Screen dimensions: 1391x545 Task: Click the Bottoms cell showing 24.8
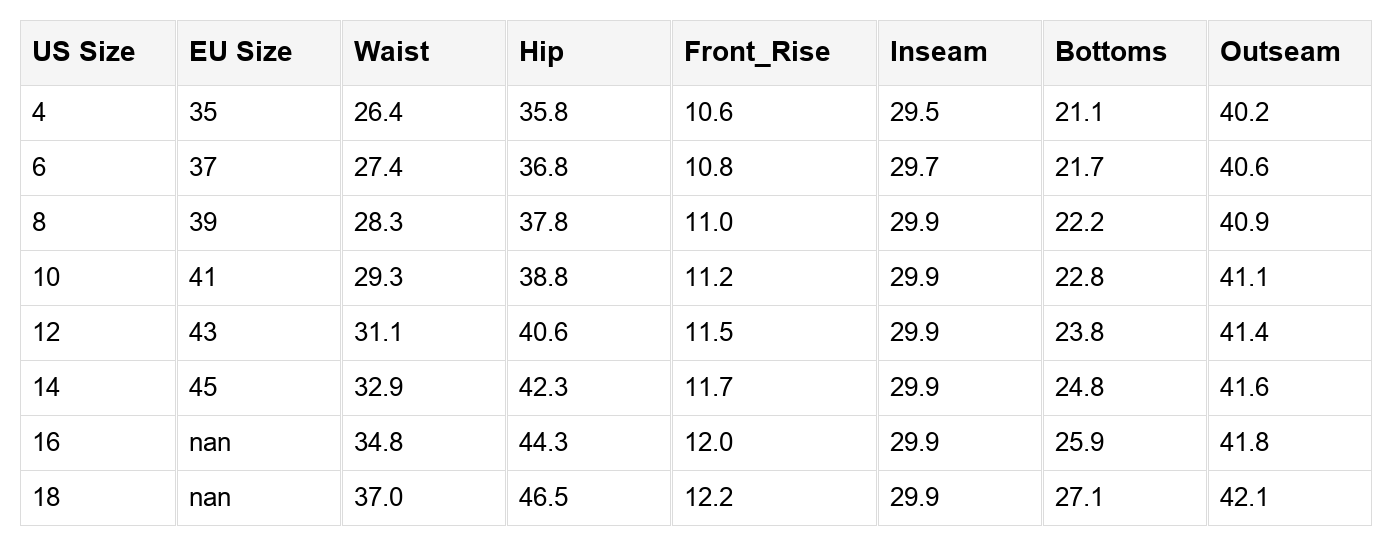point(1079,387)
